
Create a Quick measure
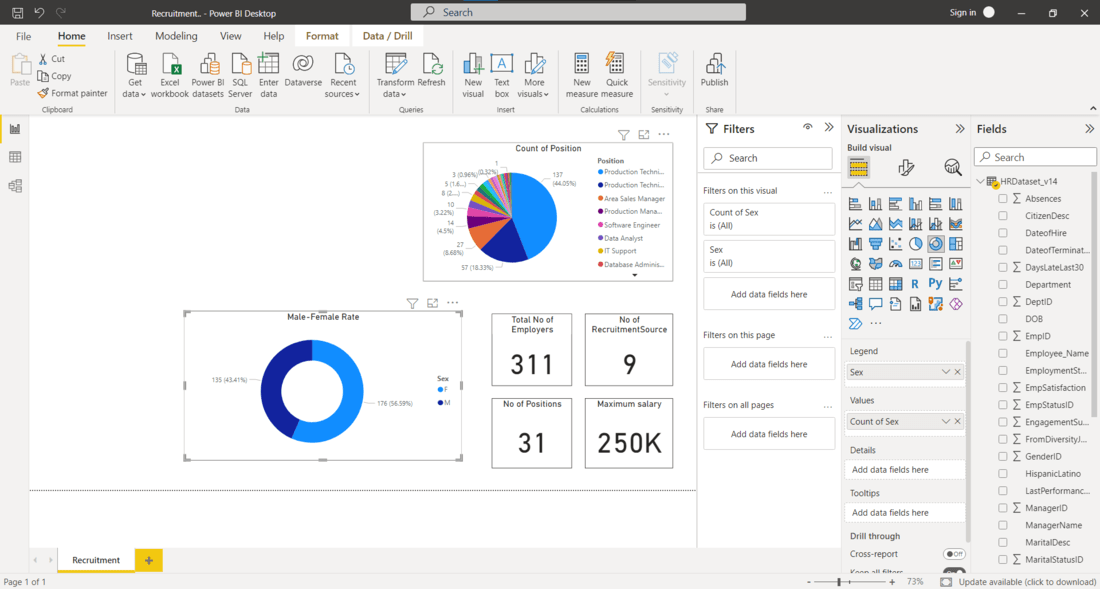click(617, 76)
